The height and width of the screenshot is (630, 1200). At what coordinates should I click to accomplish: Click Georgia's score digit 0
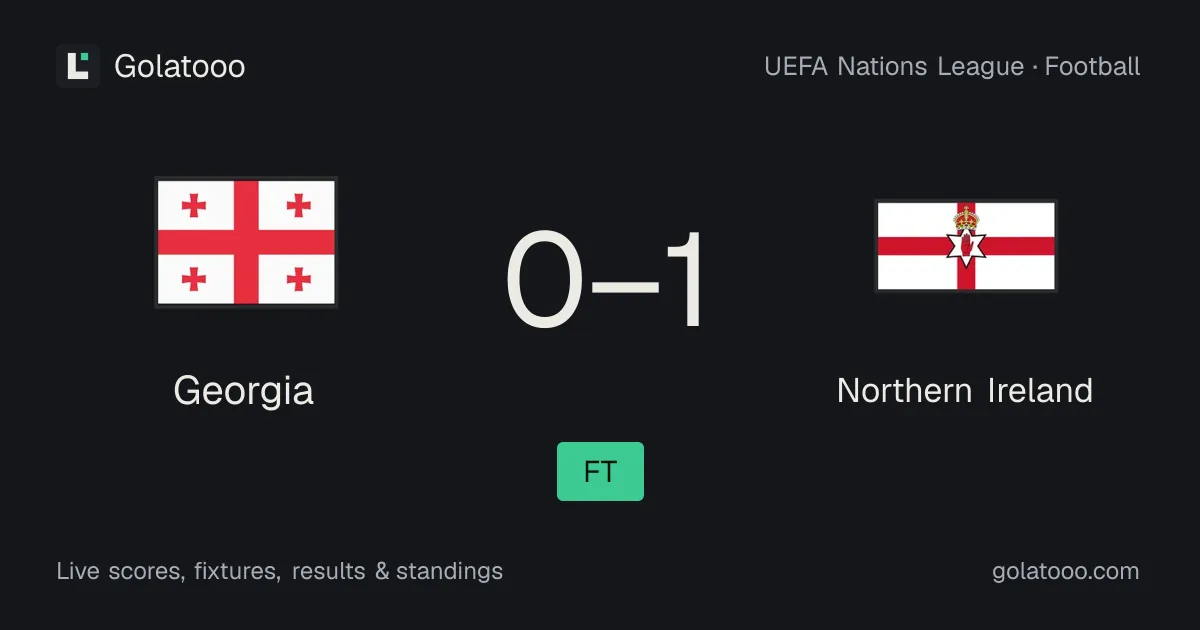(x=544, y=280)
